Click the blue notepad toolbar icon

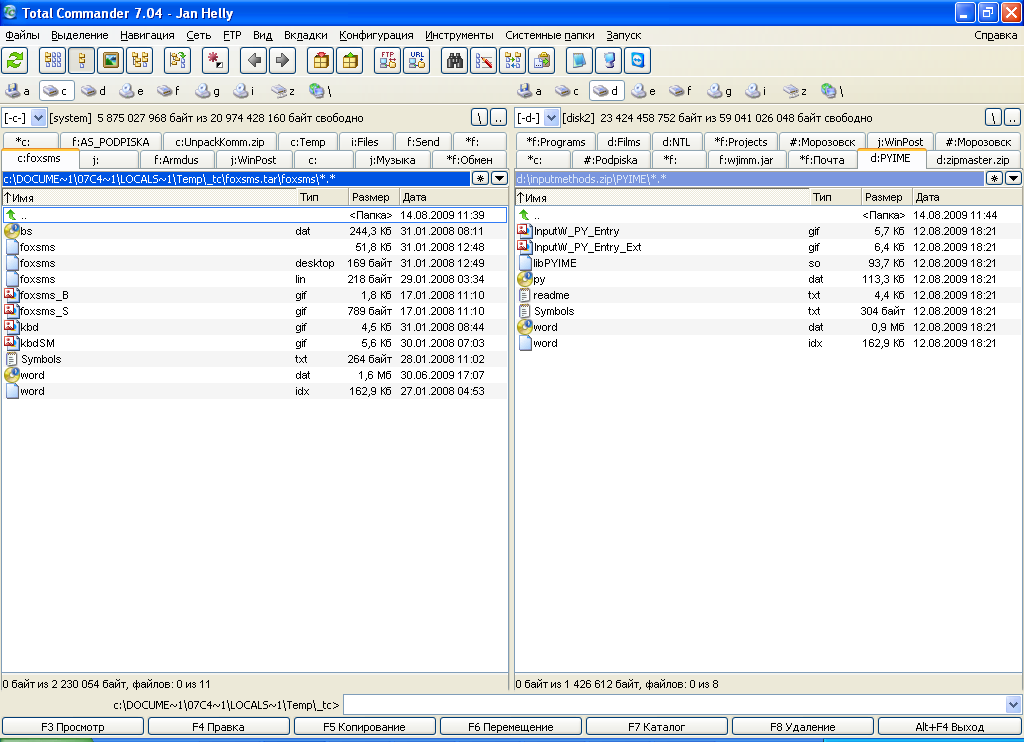(x=579, y=61)
